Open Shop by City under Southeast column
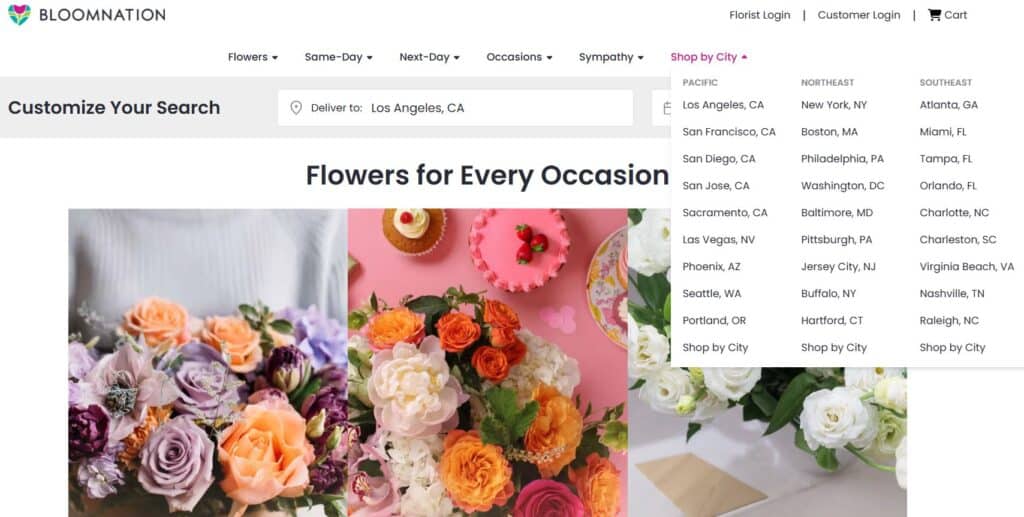The height and width of the screenshot is (517, 1024). (x=952, y=347)
